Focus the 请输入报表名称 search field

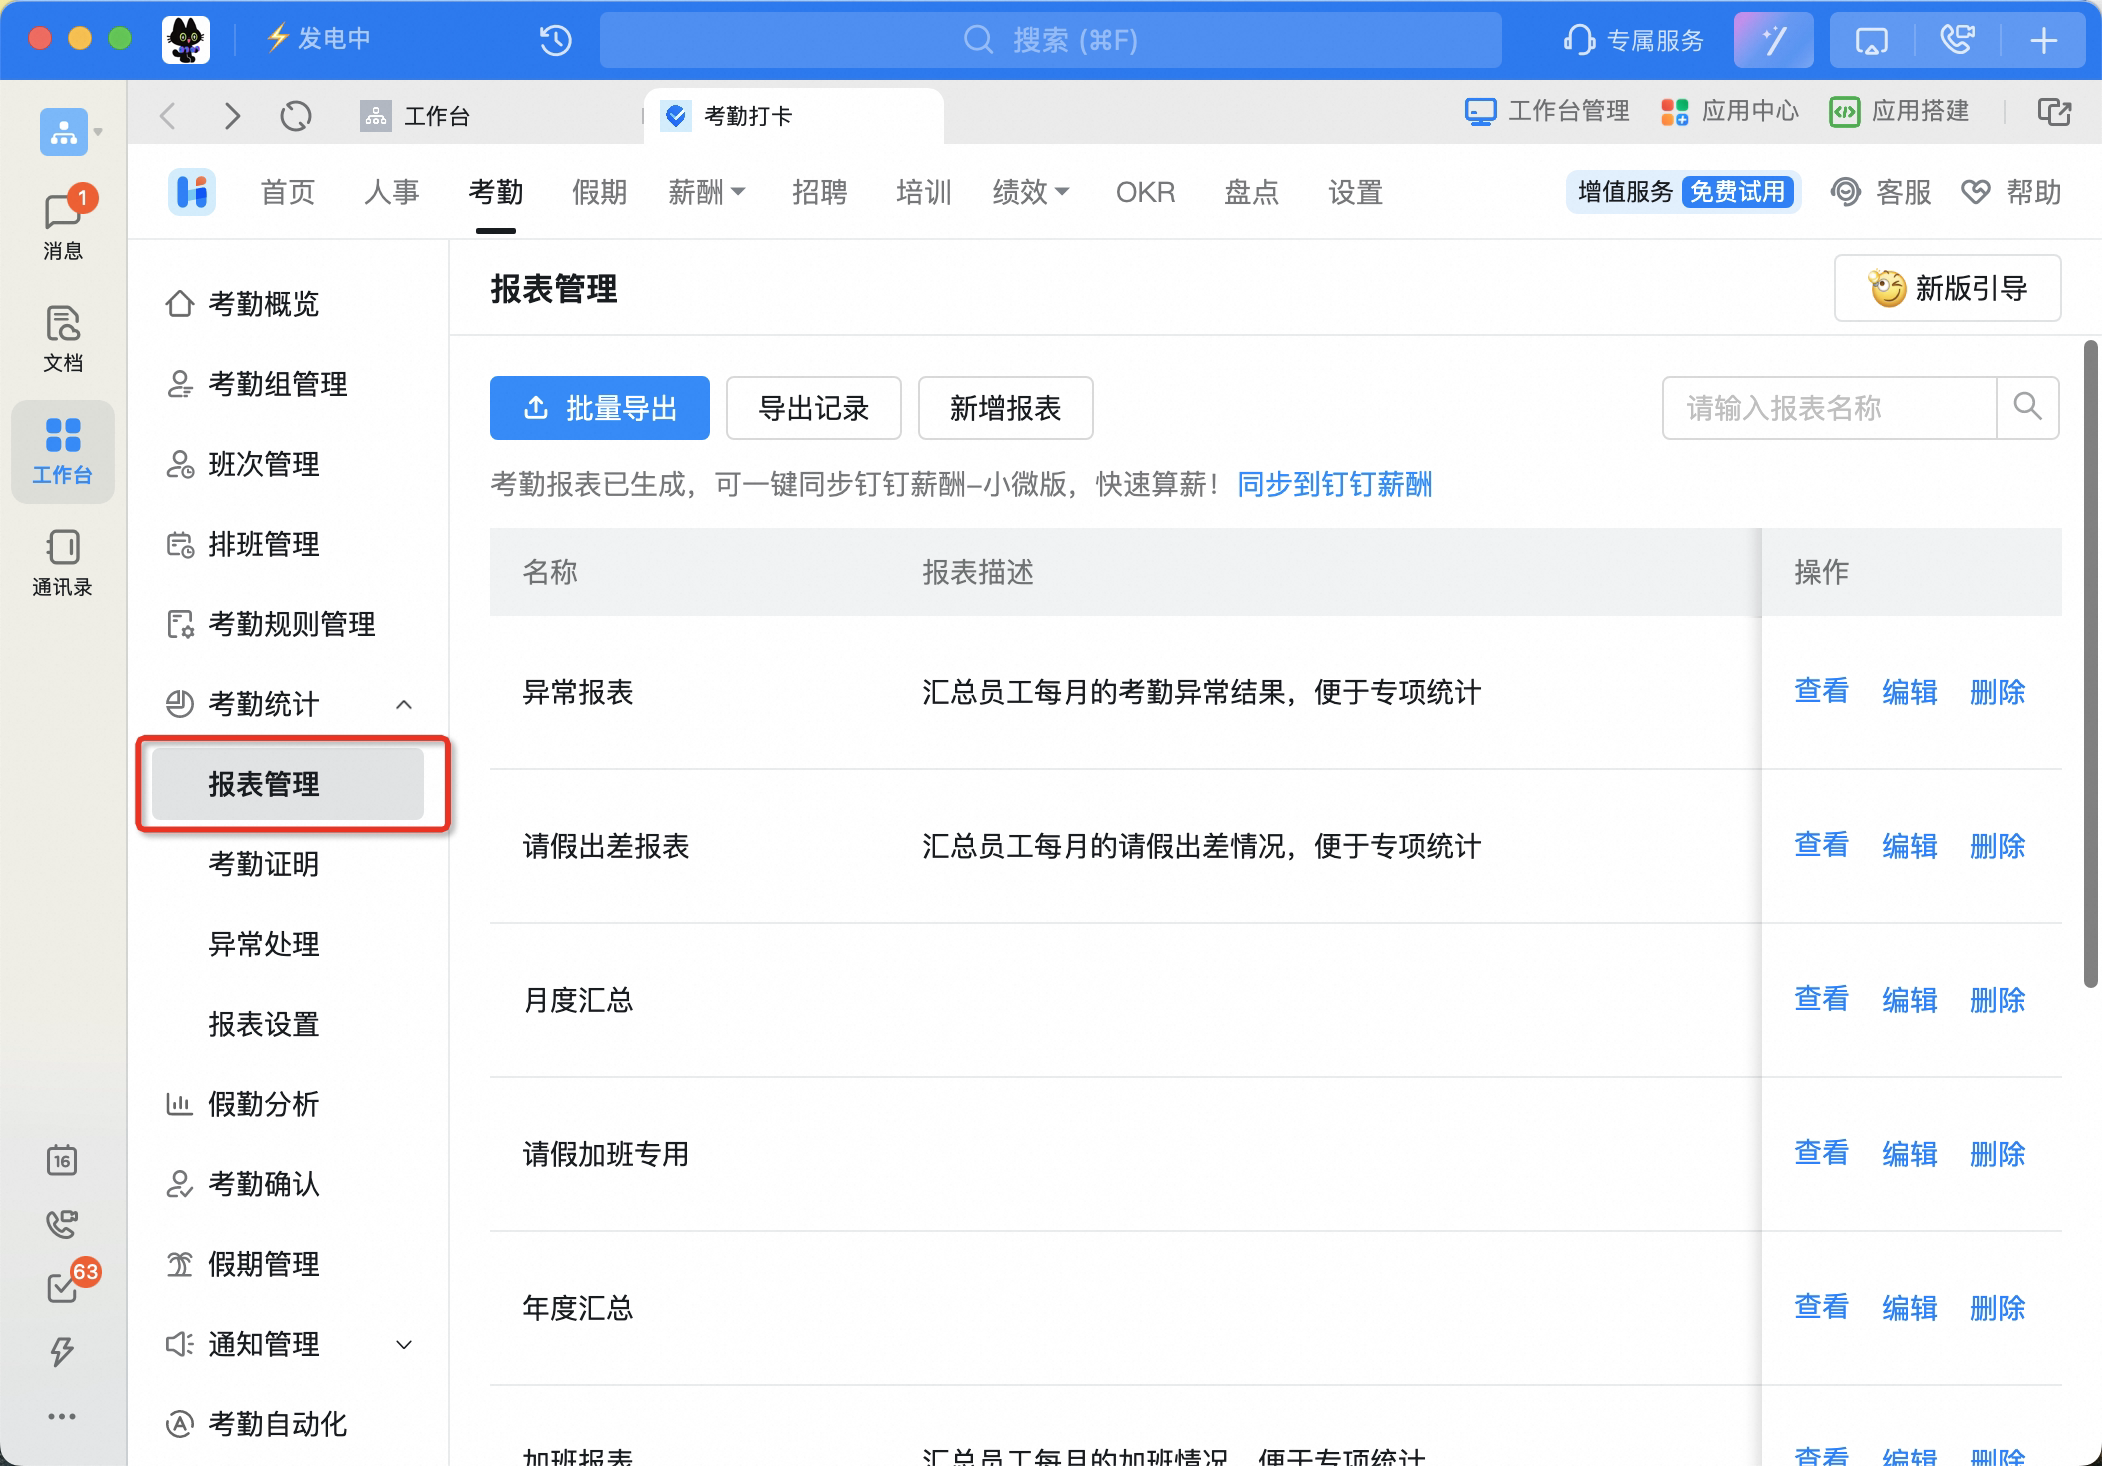pos(1829,408)
